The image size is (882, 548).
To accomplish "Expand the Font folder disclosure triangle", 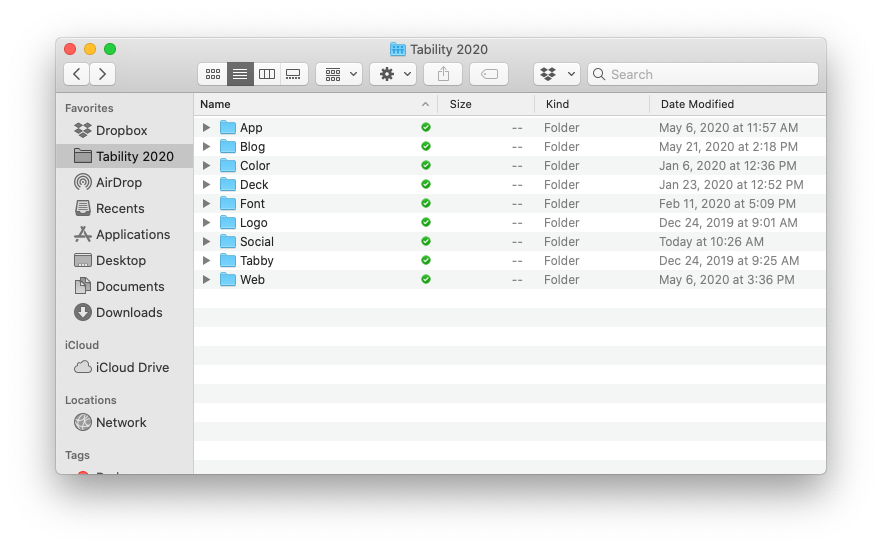I will click(x=206, y=204).
